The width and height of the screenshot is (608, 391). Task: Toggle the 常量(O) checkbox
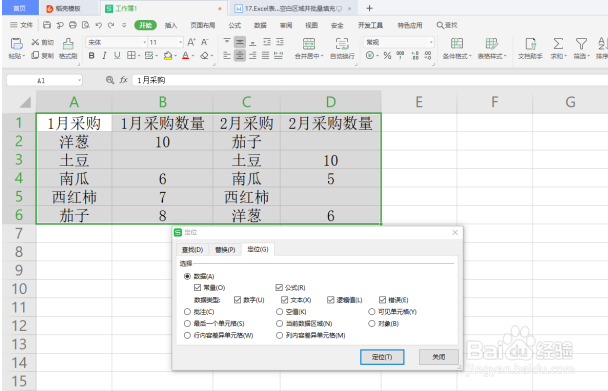point(197,287)
